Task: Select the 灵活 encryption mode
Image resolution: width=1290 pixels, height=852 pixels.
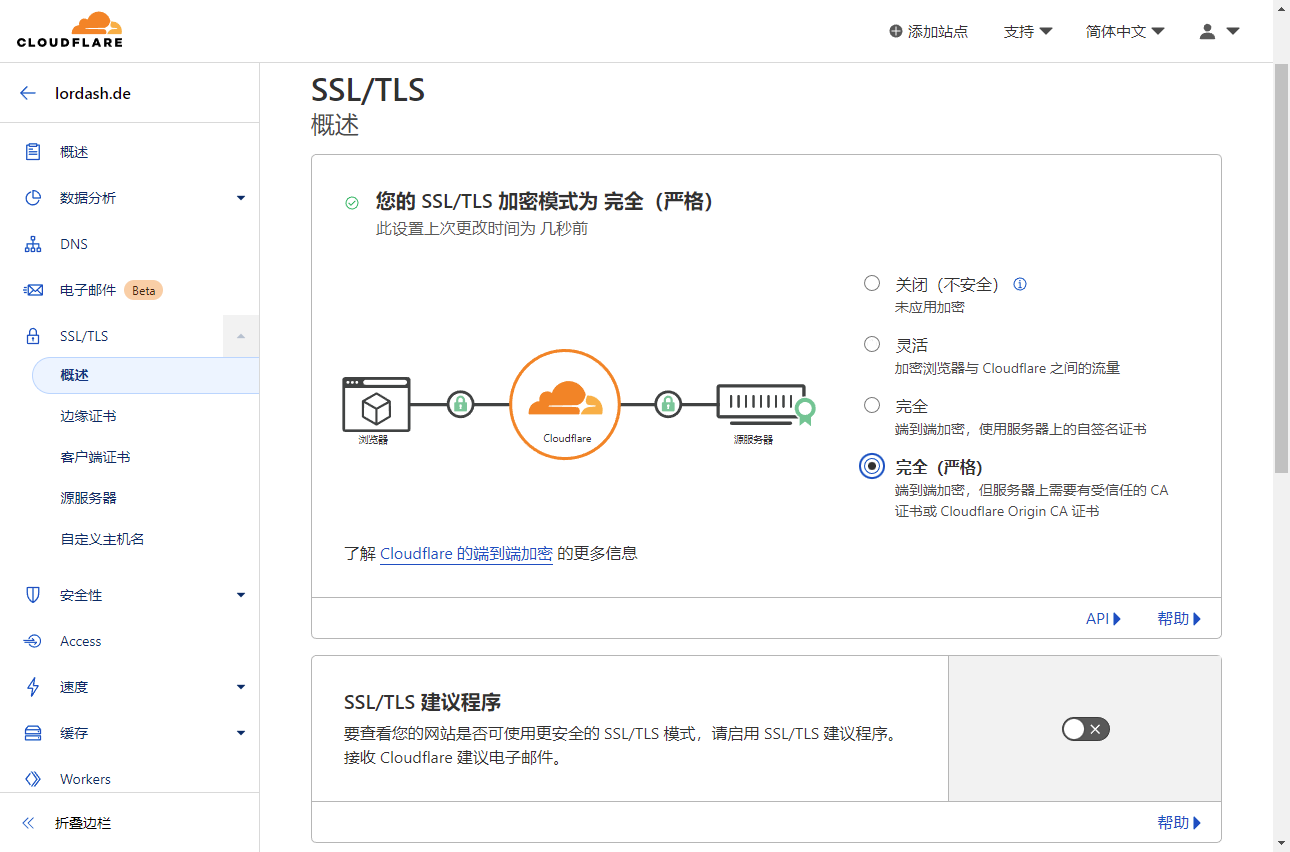Action: (872, 344)
